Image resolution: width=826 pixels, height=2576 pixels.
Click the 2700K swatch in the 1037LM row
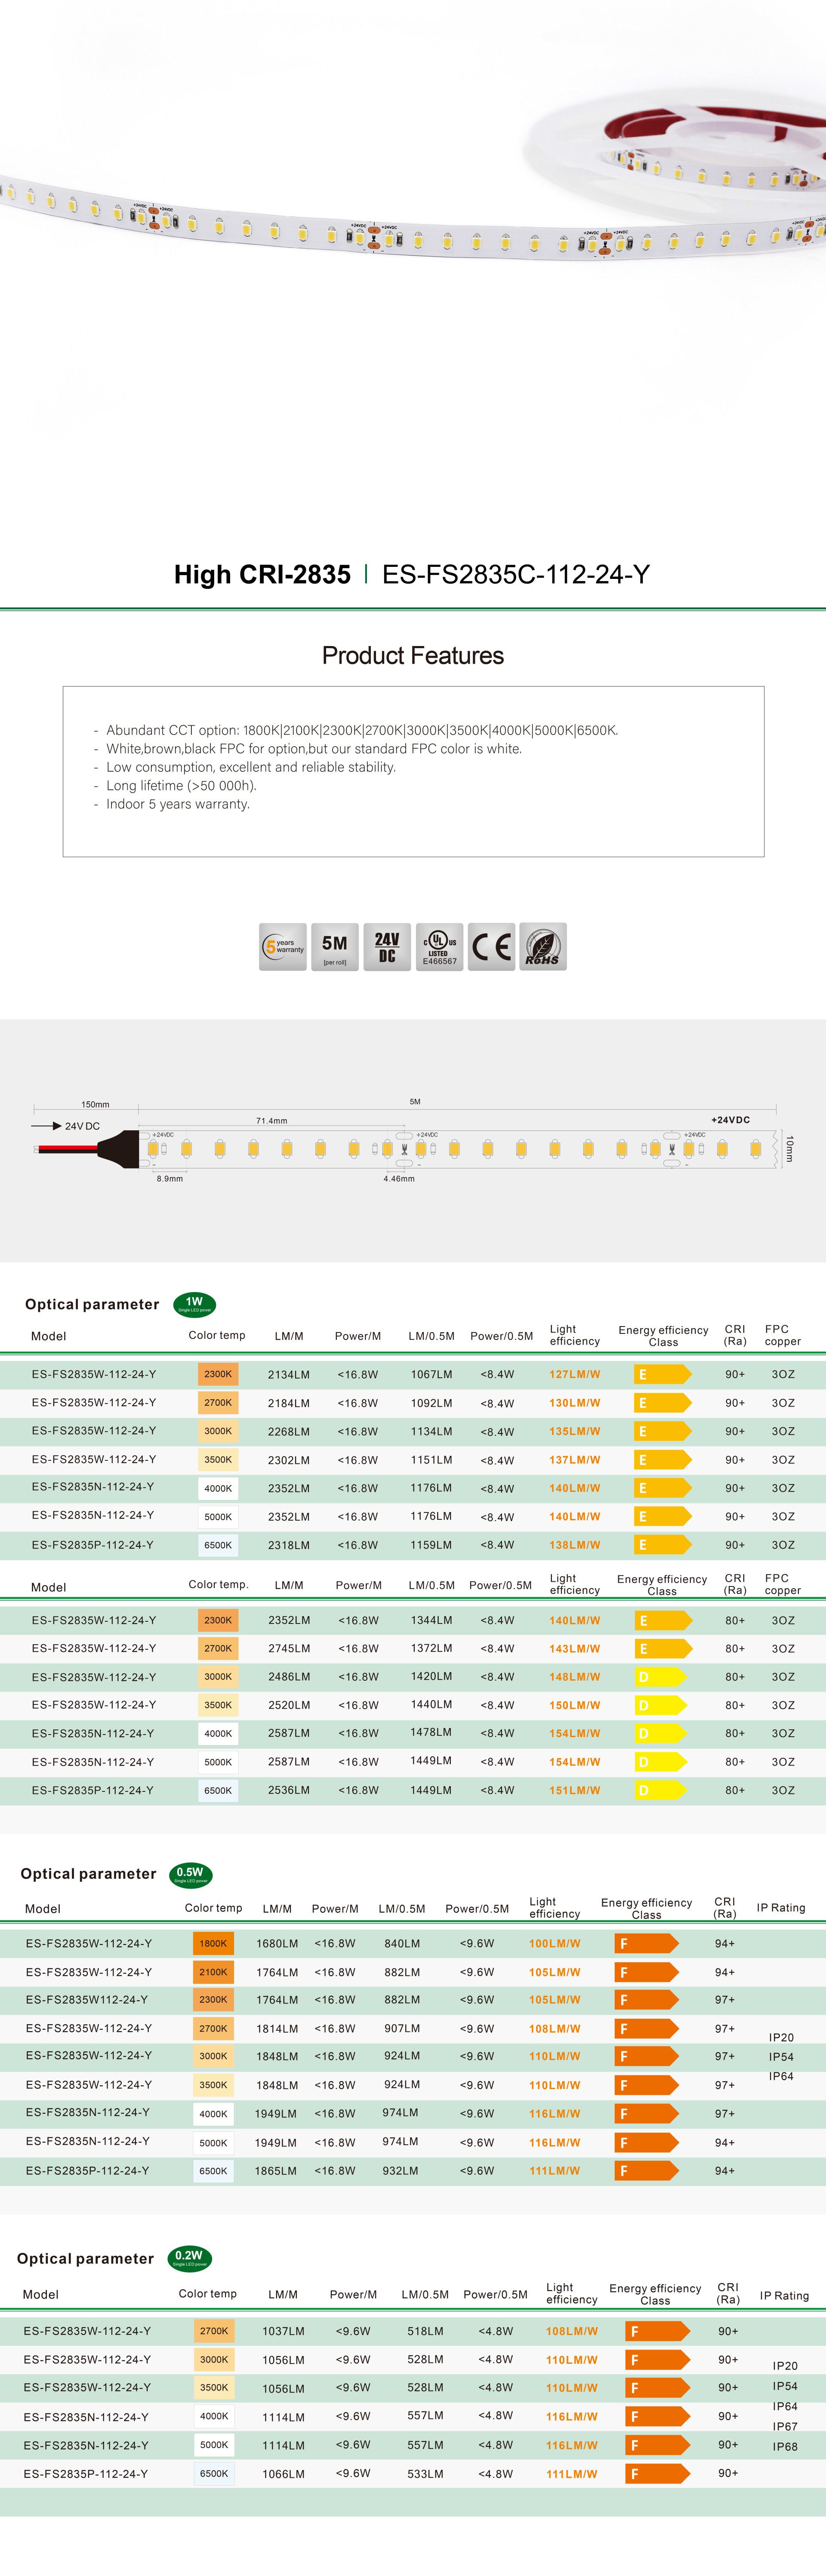click(x=214, y=2331)
